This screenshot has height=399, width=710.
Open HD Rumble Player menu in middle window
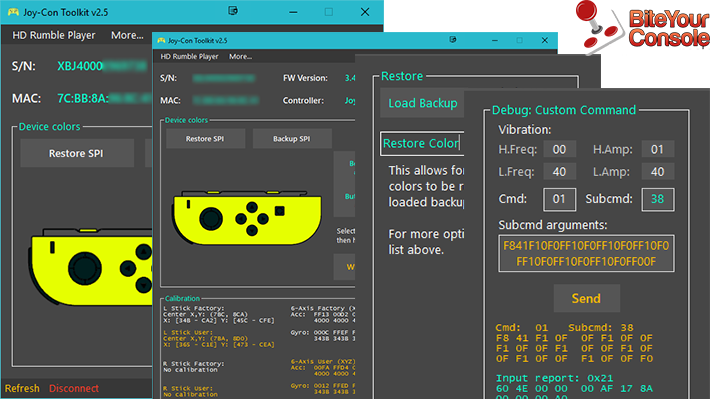[x=189, y=57]
